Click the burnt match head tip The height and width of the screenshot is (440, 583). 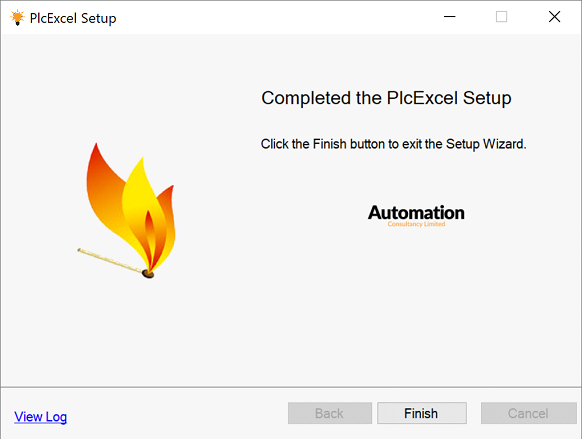tap(148, 274)
